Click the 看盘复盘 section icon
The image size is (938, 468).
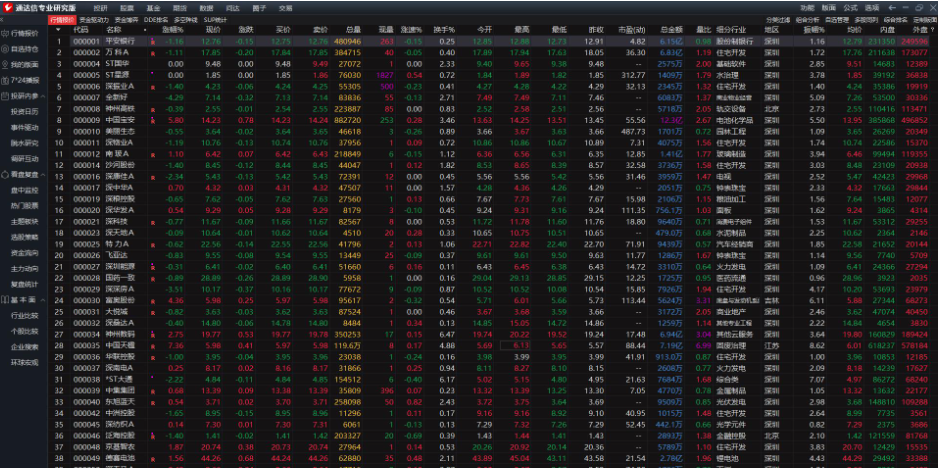tap(5, 173)
